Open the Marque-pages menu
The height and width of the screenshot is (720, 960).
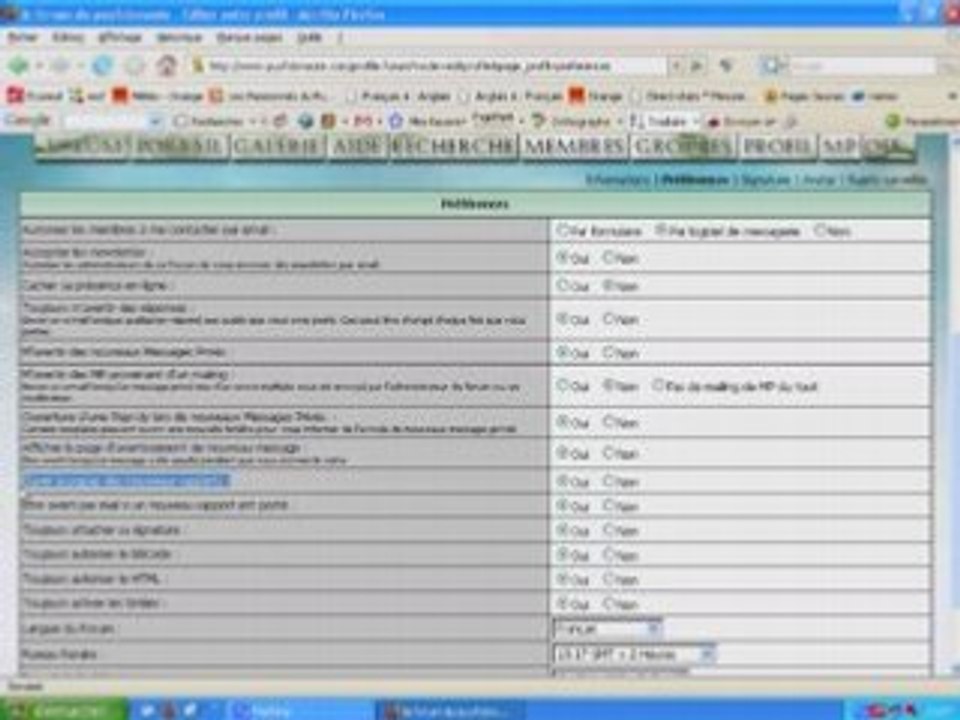[249, 37]
